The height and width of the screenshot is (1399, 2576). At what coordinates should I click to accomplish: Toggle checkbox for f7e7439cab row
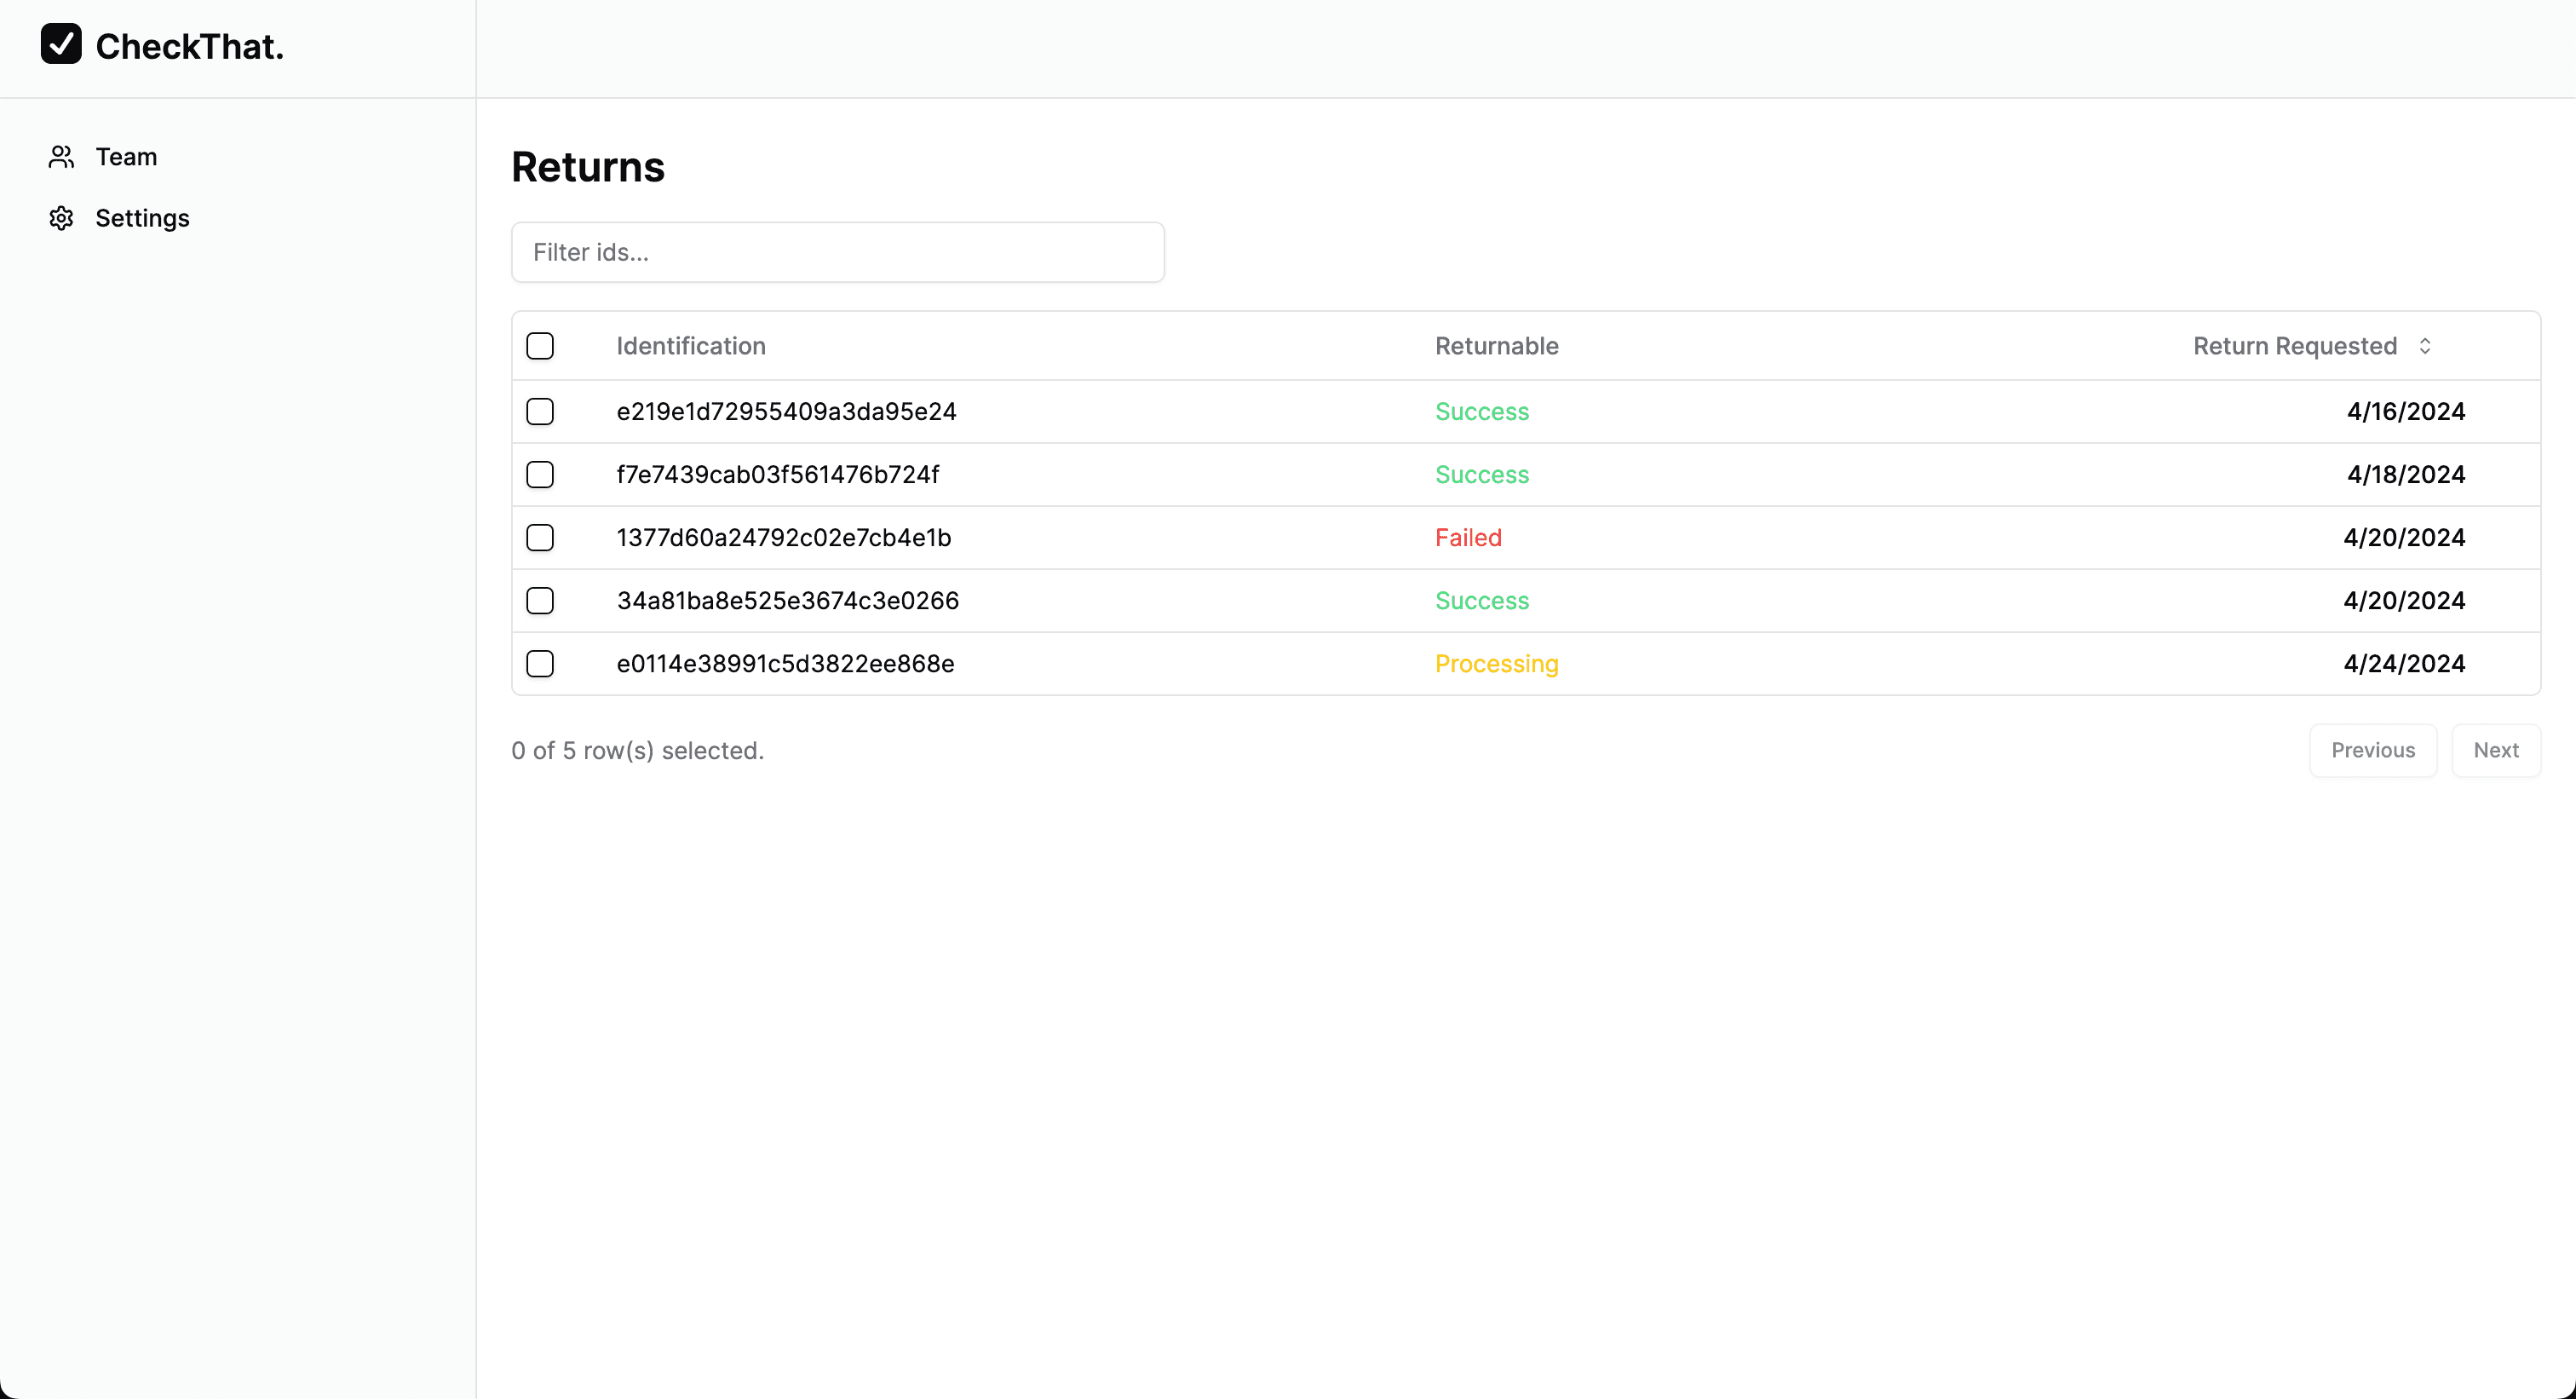point(541,474)
